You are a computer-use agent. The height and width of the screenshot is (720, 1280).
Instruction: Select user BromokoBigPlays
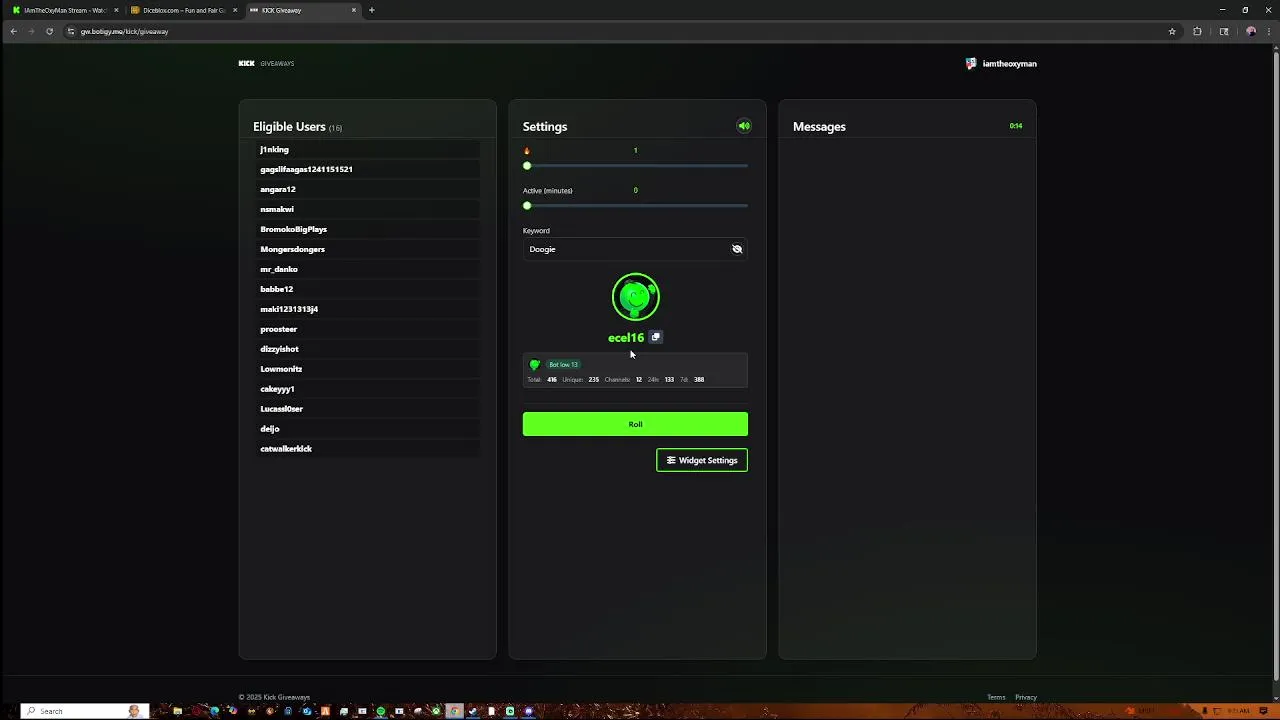pyautogui.click(x=367, y=229)
